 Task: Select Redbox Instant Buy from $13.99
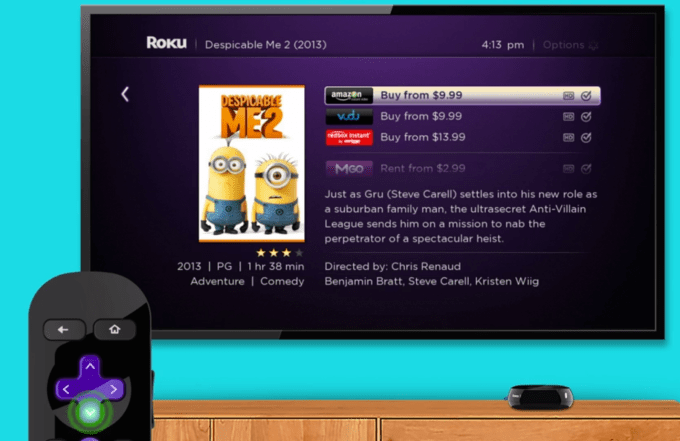point(462,137)
